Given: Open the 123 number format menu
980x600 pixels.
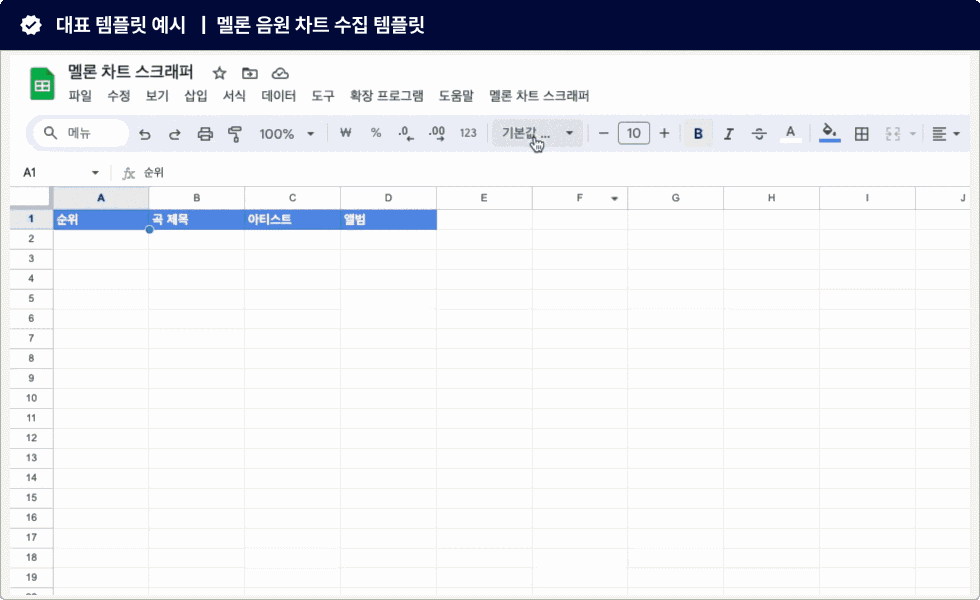Looking at the screenshot, I should pyautogui.click(x=468, y=133).
